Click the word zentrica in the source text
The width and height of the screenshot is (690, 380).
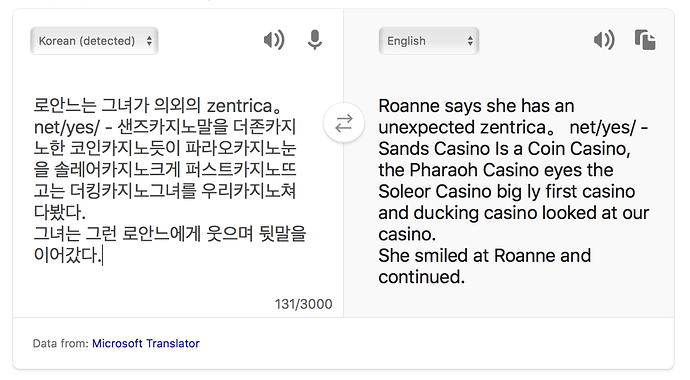[239, 106]
